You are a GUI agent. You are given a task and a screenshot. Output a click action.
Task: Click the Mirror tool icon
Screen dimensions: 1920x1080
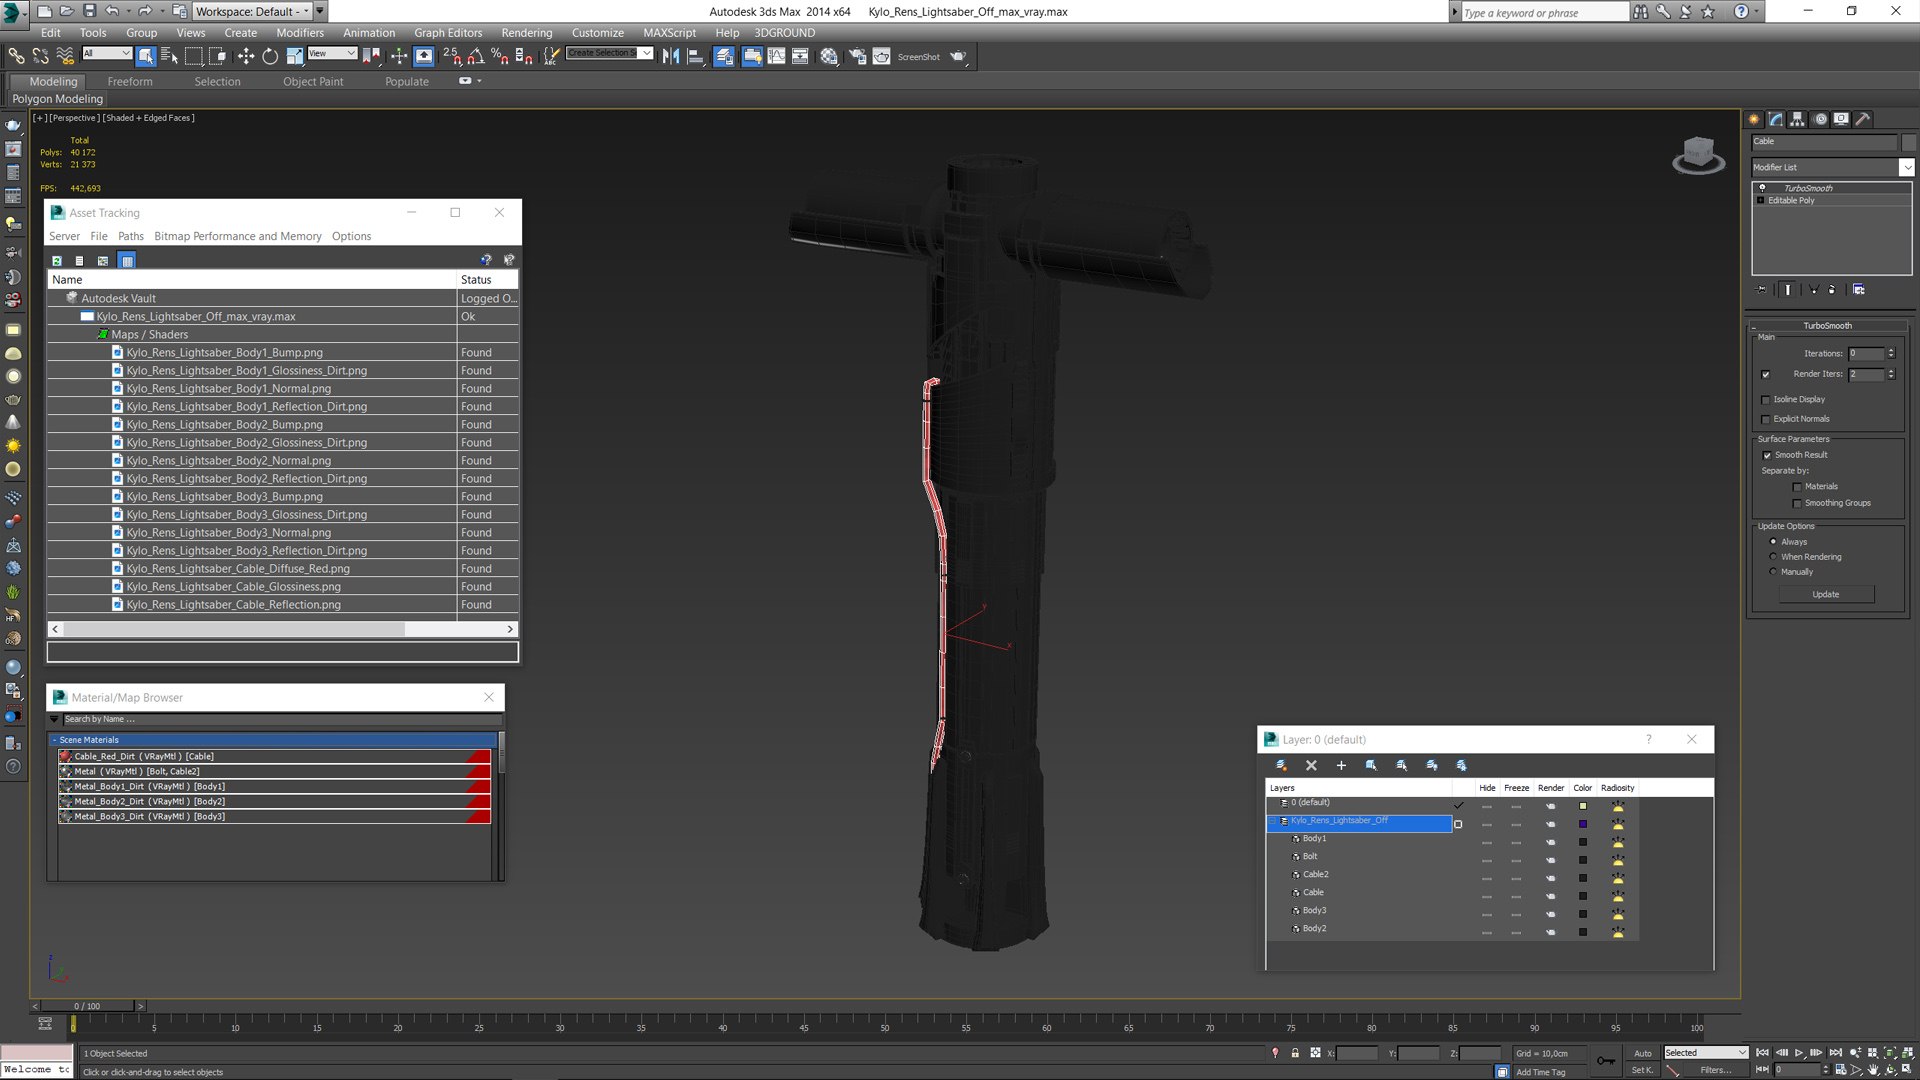[671, 56]
